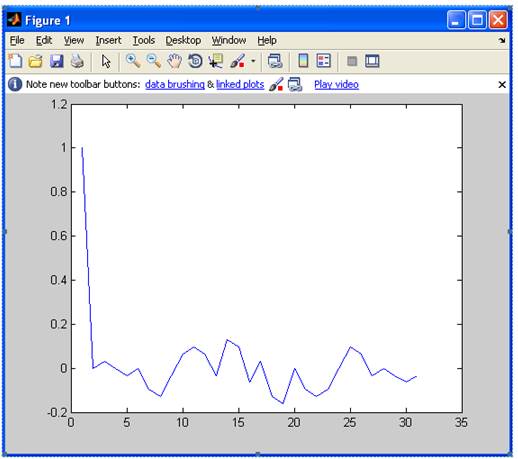518x459 pixels.
Task: Hide plot tools using toolbar icon
Action: pyautogui.click(x=352, y=61)
